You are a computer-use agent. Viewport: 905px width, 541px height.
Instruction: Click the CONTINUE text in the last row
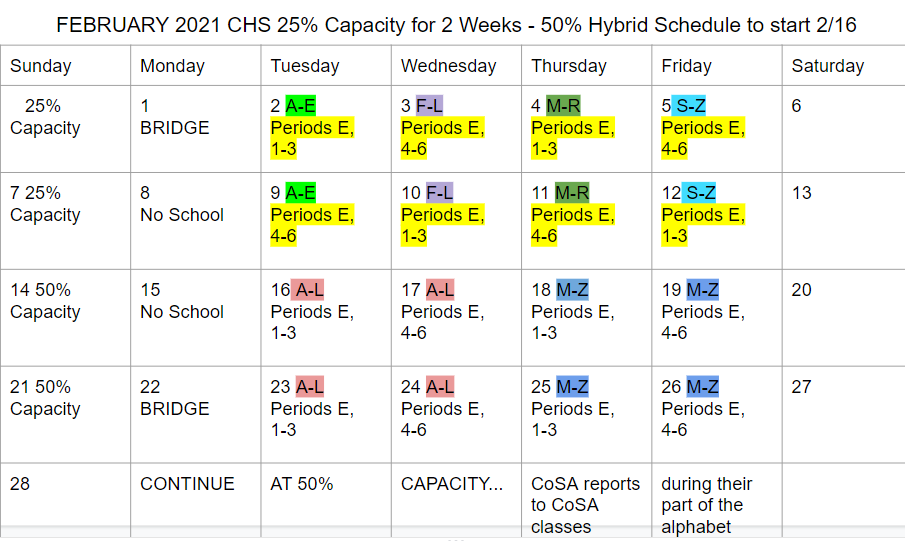click(x=187, y=484)
